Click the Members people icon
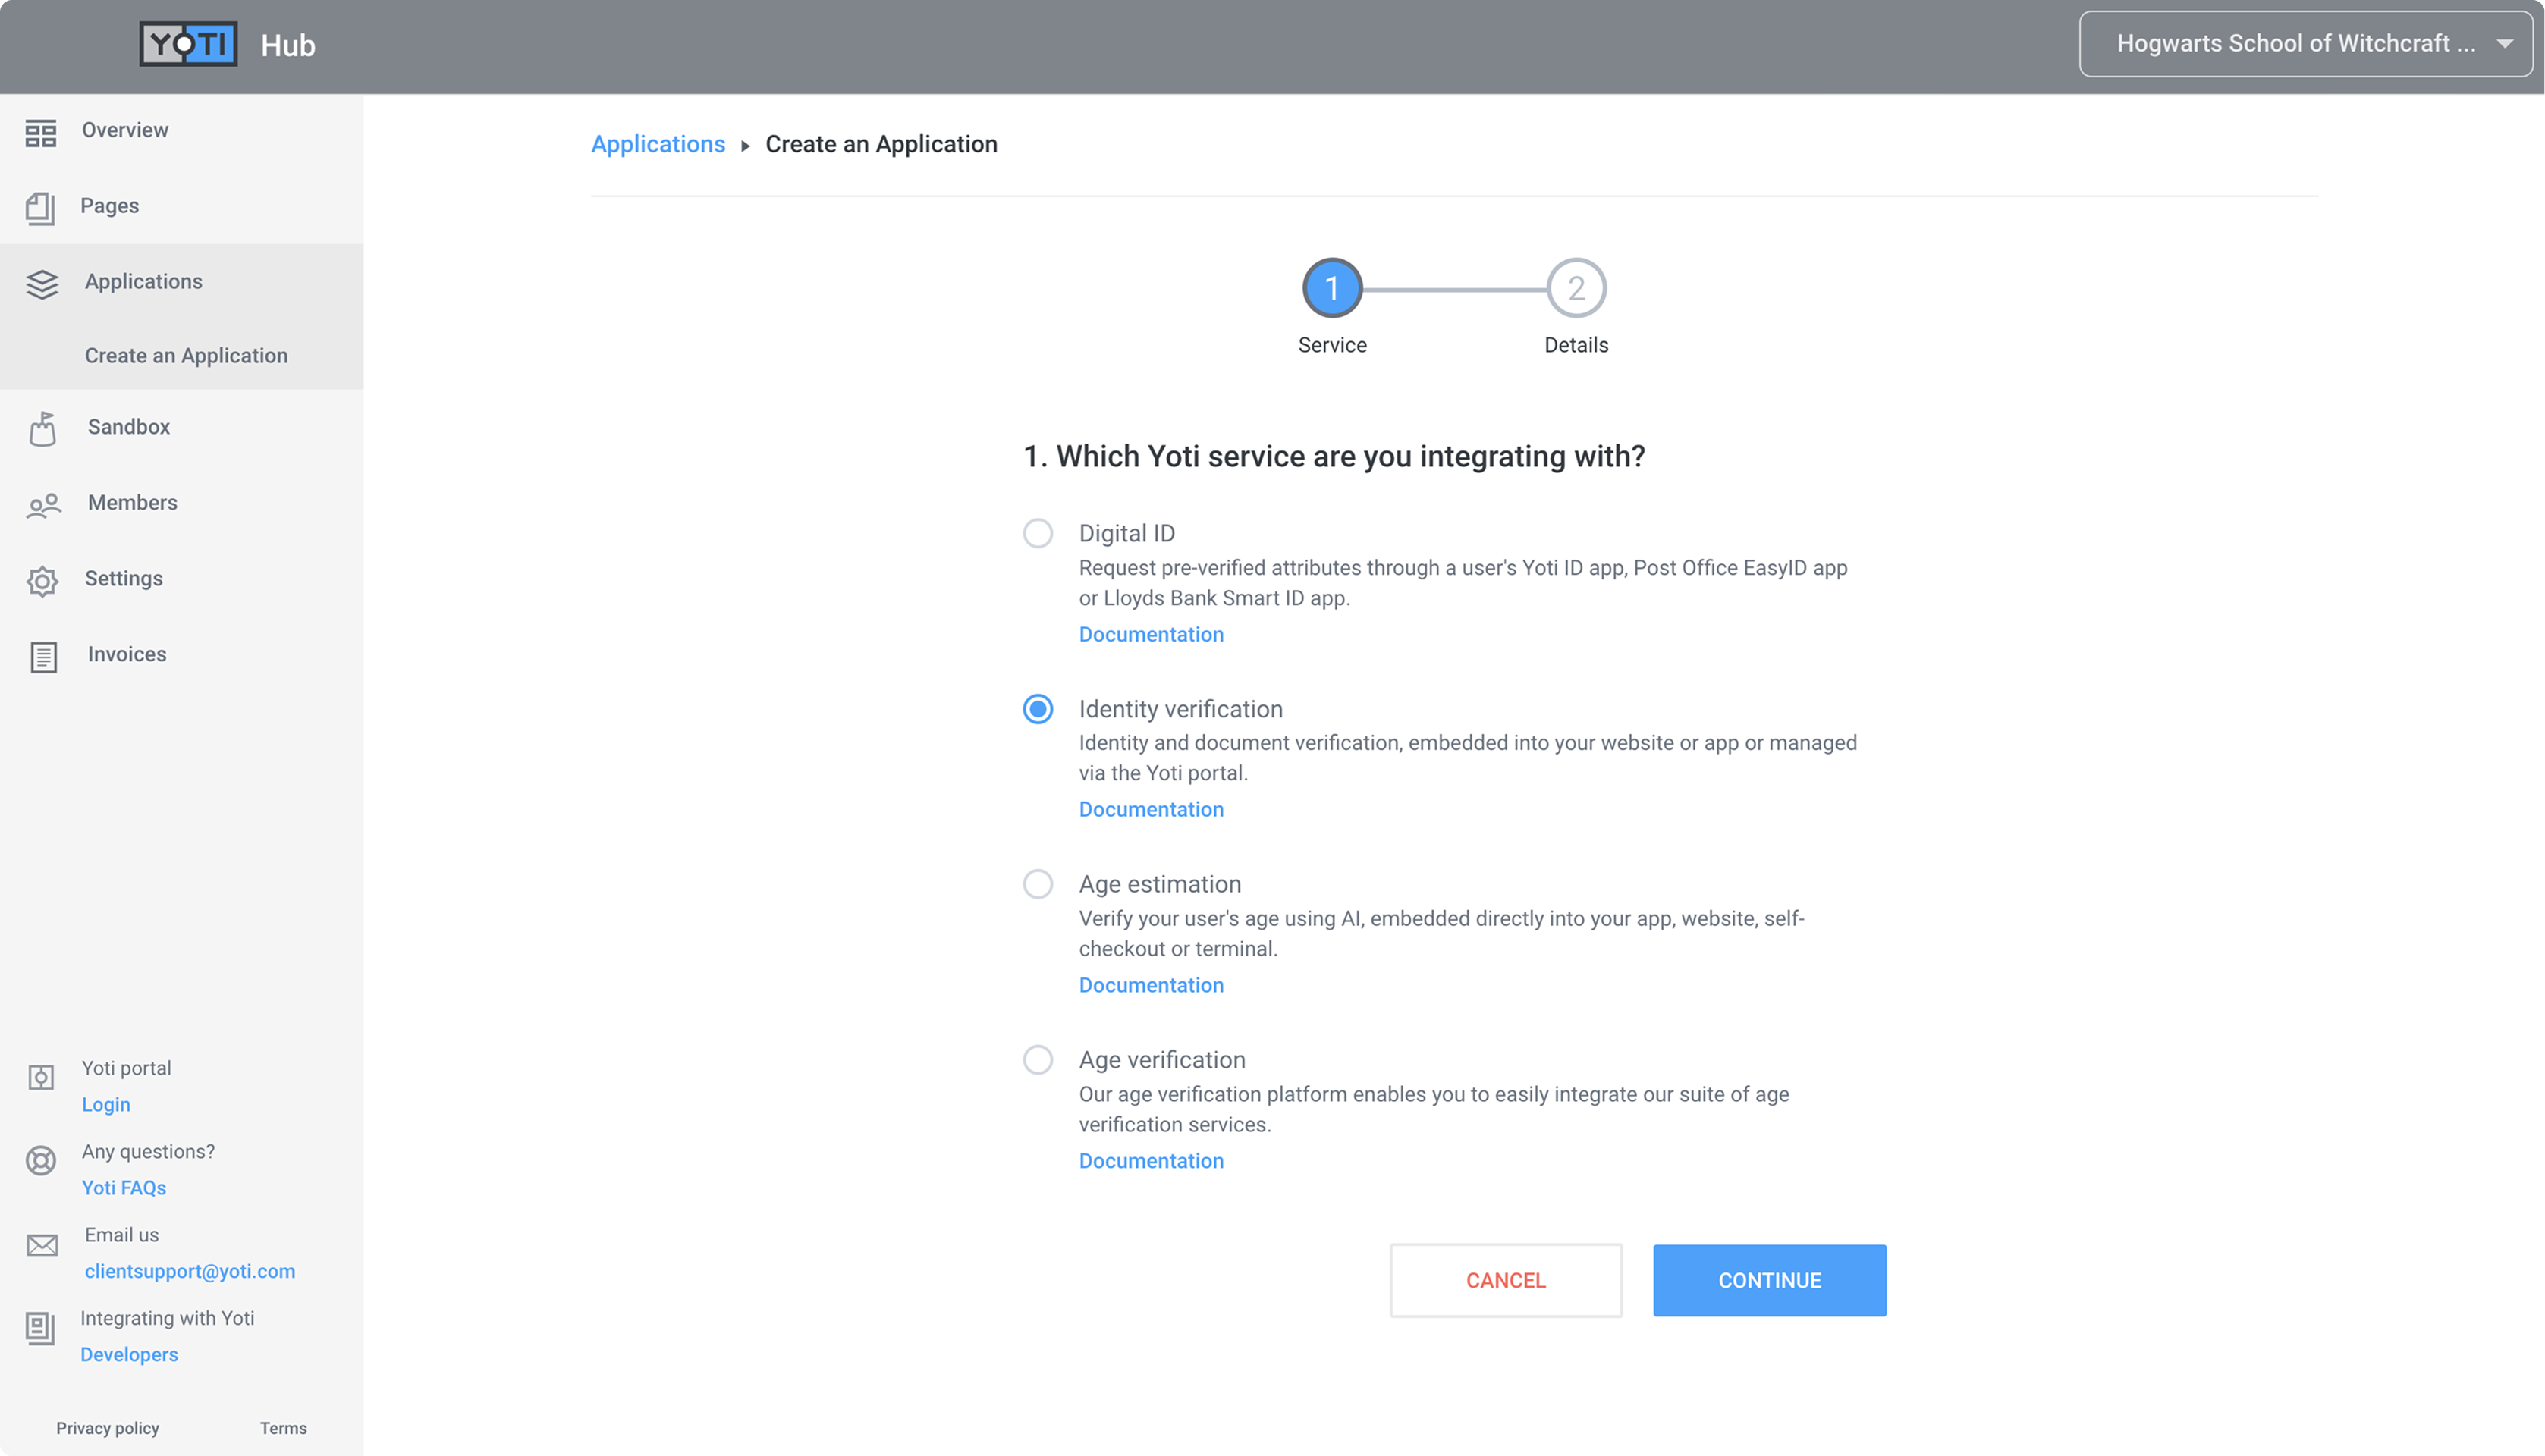This screenshot has width=2545, height=1456. [44, 506]
